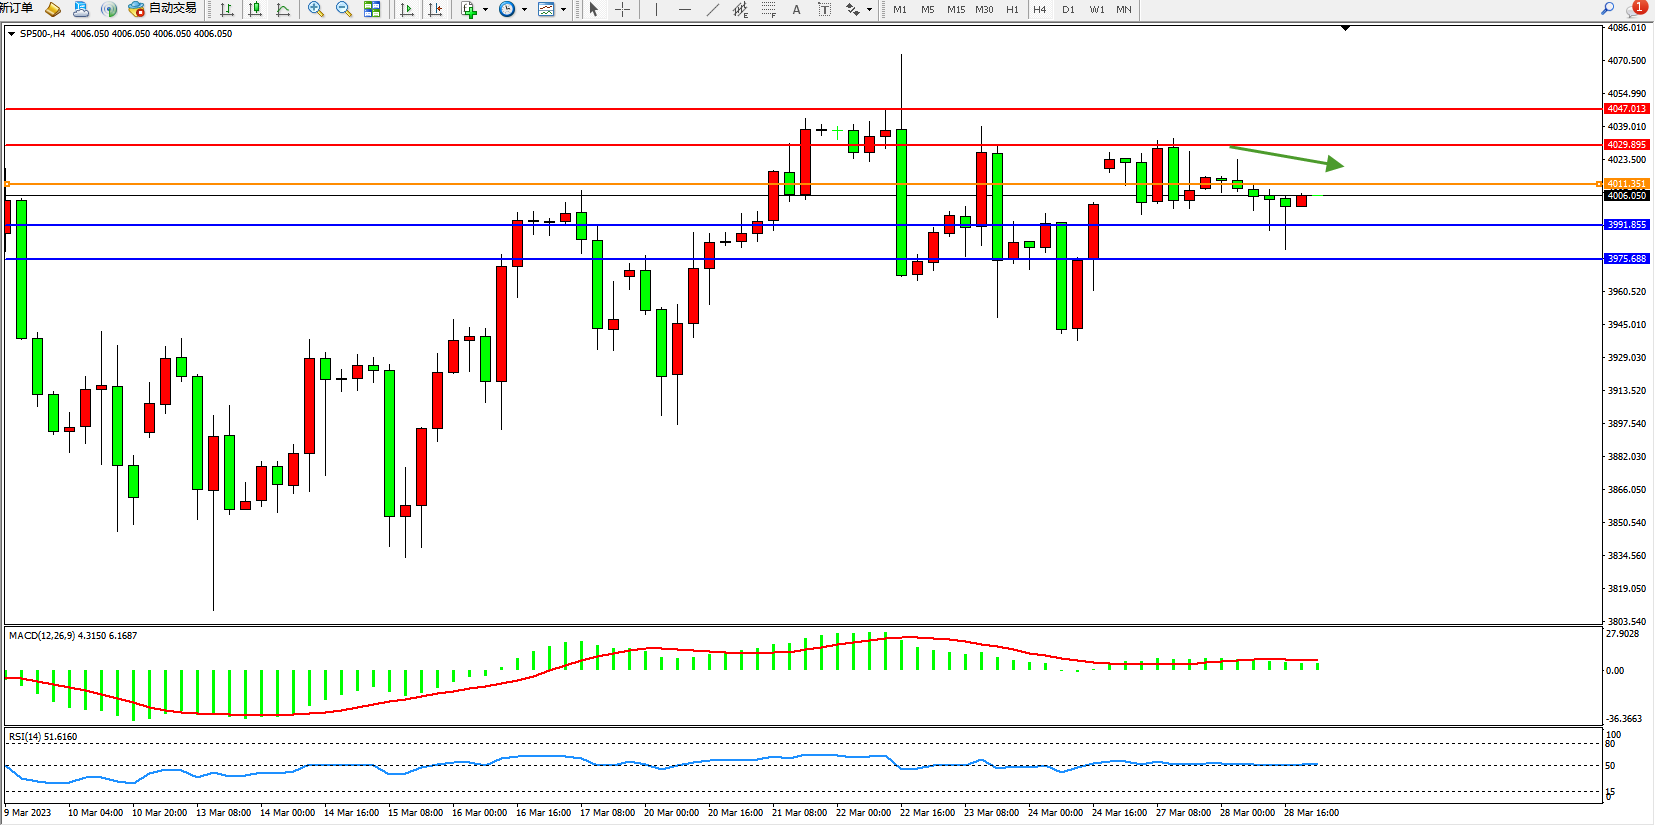Viewport: 1655px width, 826px height.
Task: Click the 自动交易 auto trading button
Action: (x=163, y=9)
